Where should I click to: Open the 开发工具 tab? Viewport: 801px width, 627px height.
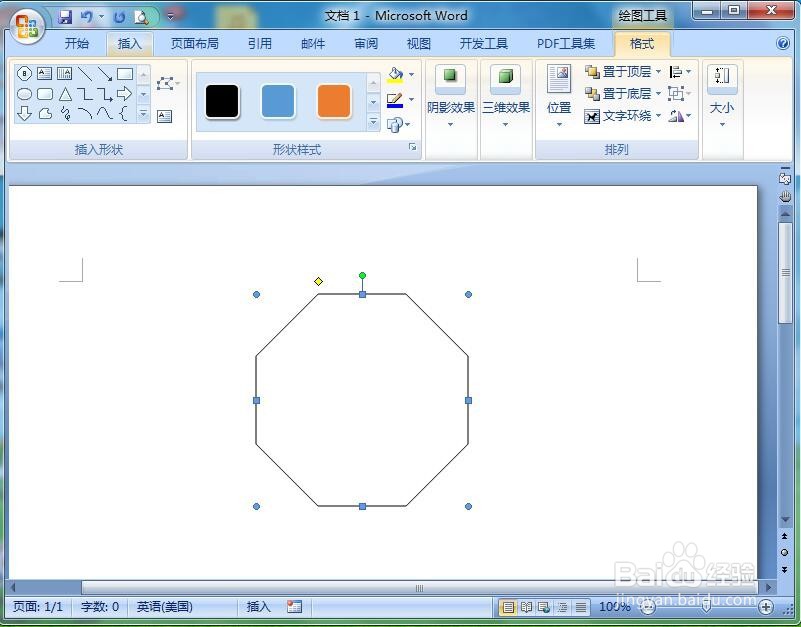(x=483, y=44)
